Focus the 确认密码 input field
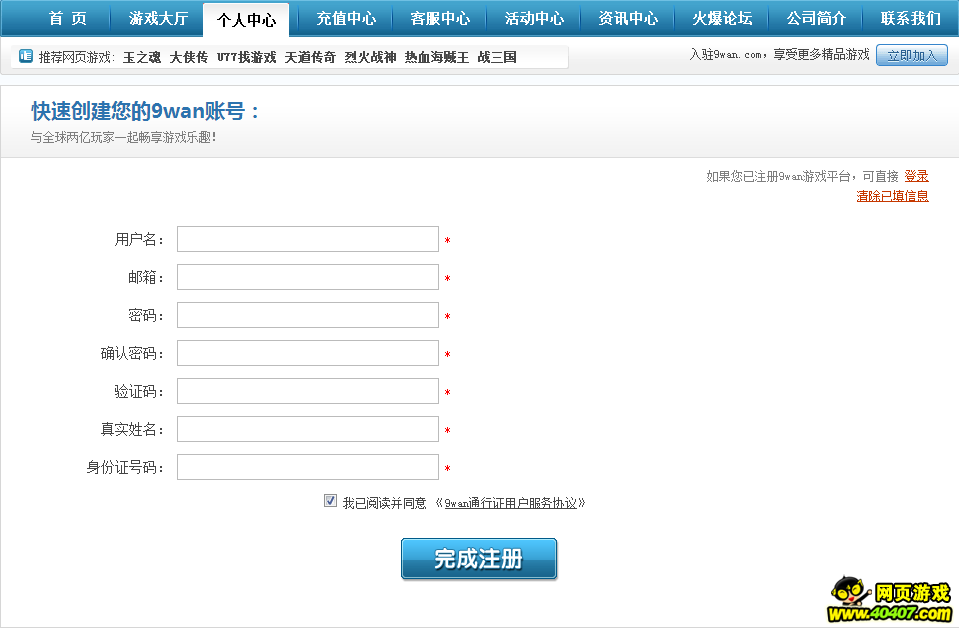This screenshot has height=629, width=959. (x=308, y=353)
